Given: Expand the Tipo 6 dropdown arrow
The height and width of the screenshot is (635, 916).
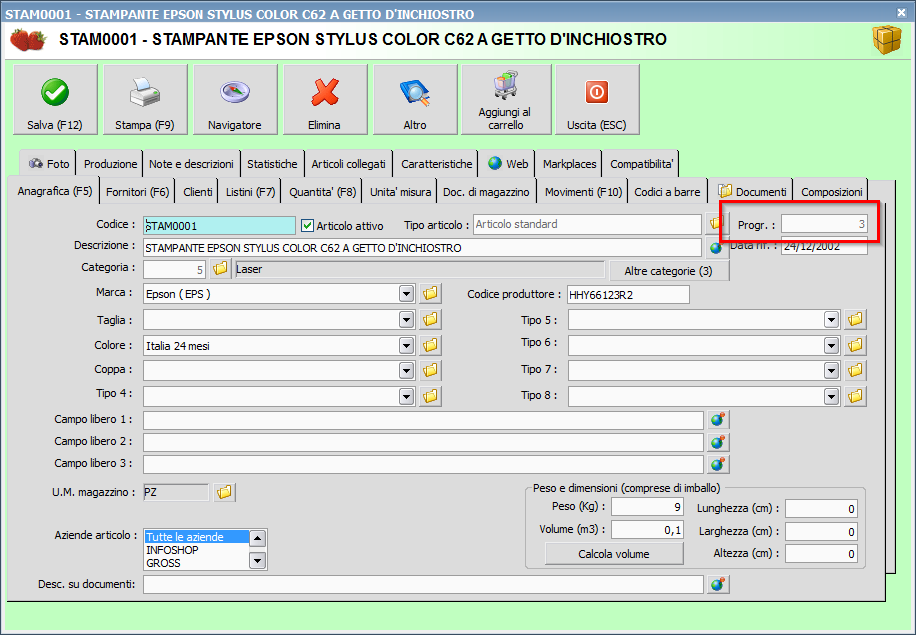Looking at the screenshot, I should pyautogui.click(x=831, y=345).
